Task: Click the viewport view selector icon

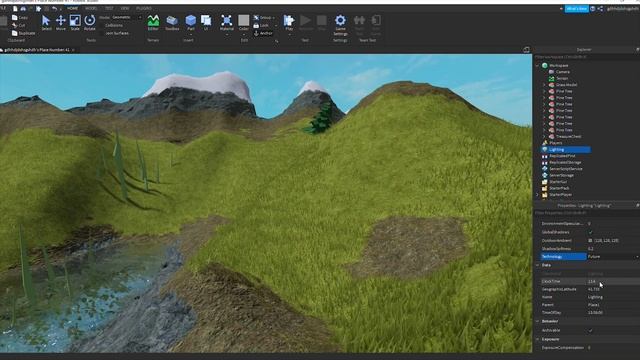Action: 526,50
